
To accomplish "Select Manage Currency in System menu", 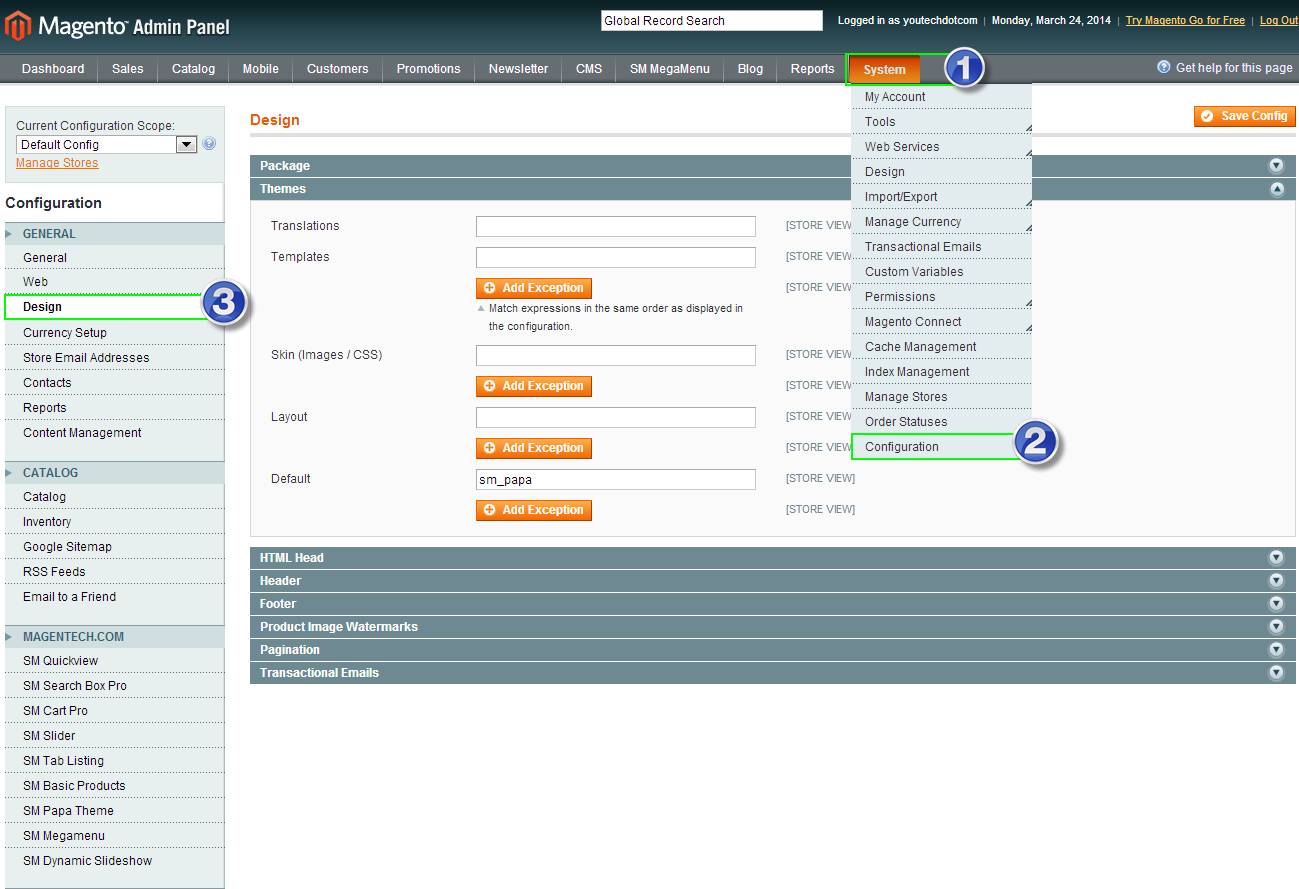I will pyautogui.click(x=941, y=222).
